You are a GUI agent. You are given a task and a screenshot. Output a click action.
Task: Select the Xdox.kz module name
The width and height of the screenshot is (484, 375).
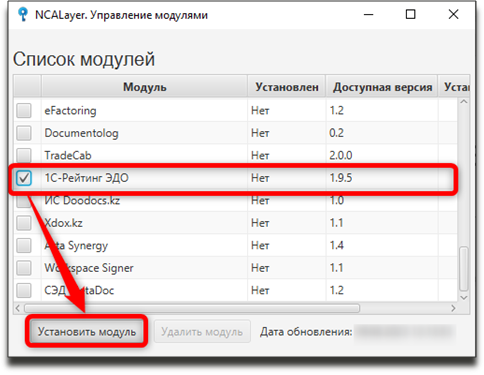(63, 223)
